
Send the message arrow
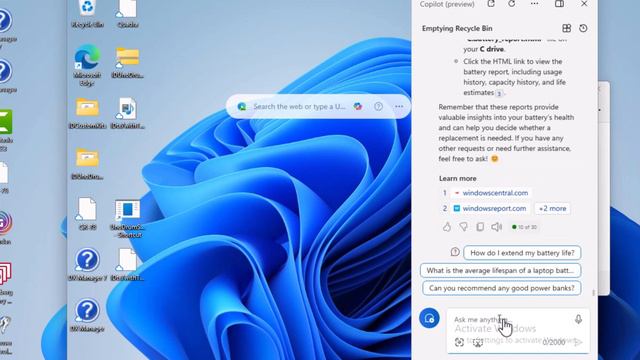[578, 342]
